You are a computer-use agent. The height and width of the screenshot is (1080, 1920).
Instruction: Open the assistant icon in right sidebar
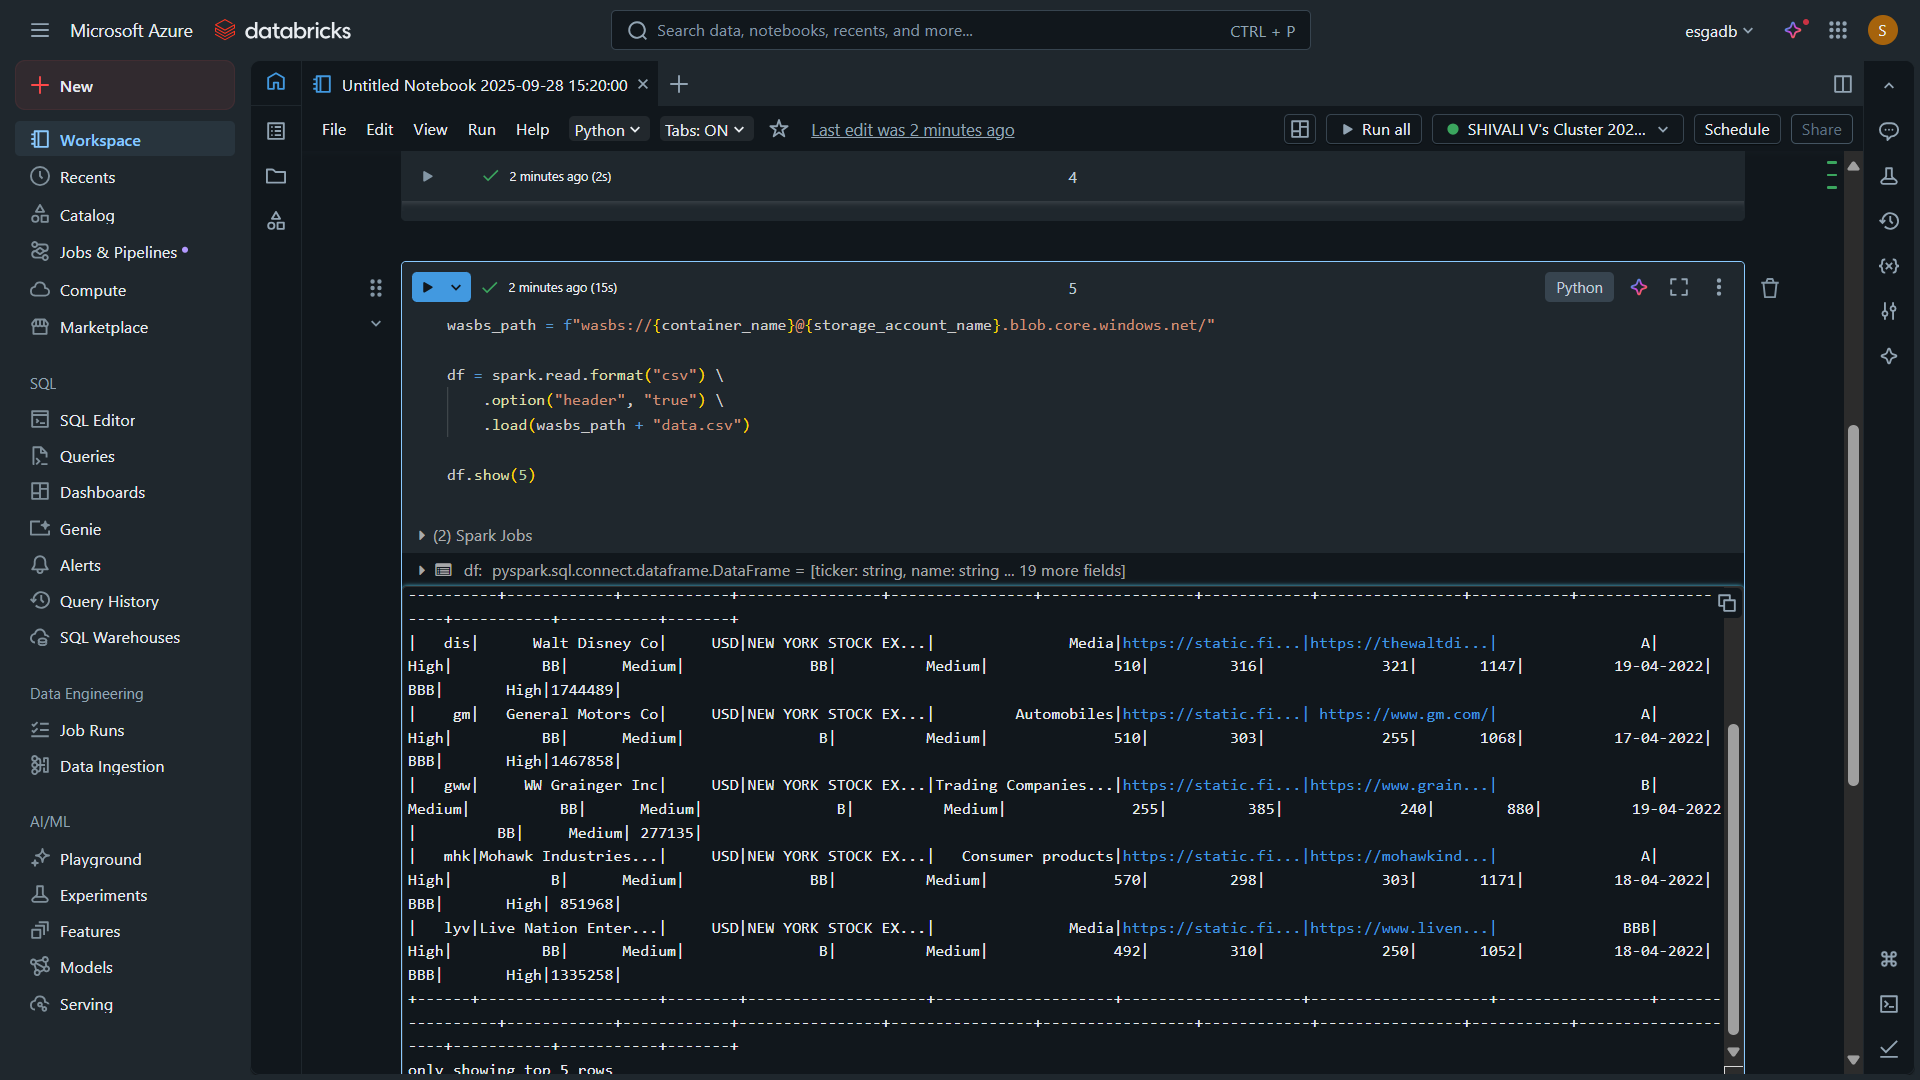click(1889, 356)
